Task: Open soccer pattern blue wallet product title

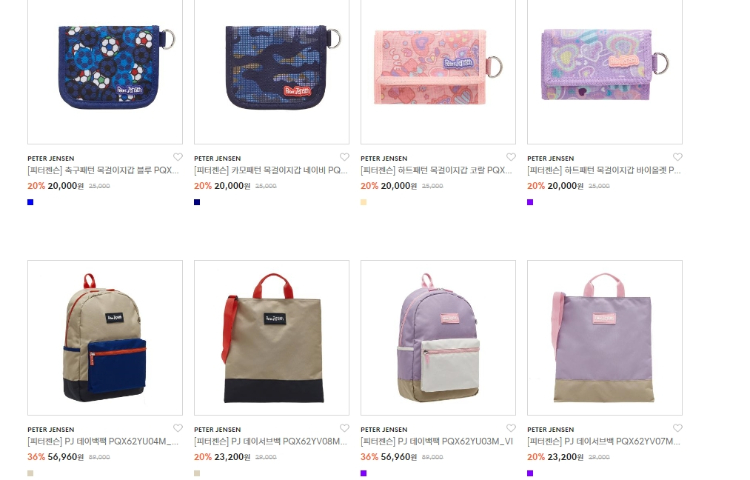Action: (103, 170)
